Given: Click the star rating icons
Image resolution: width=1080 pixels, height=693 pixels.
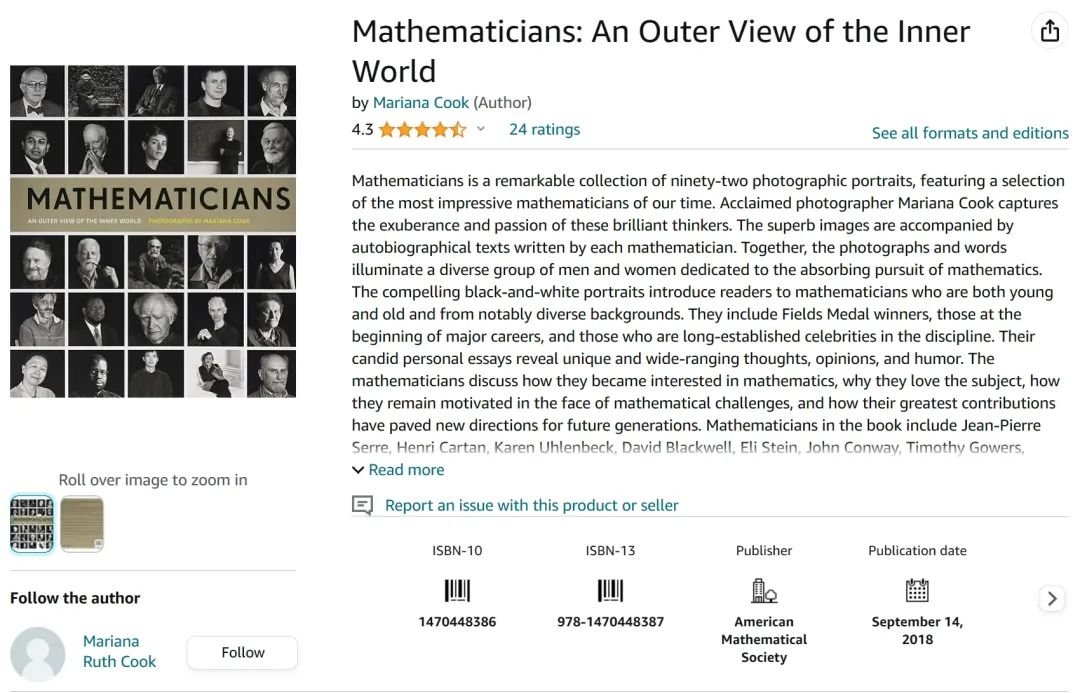Looking at the screenshot, I should (x=422, y=130).
